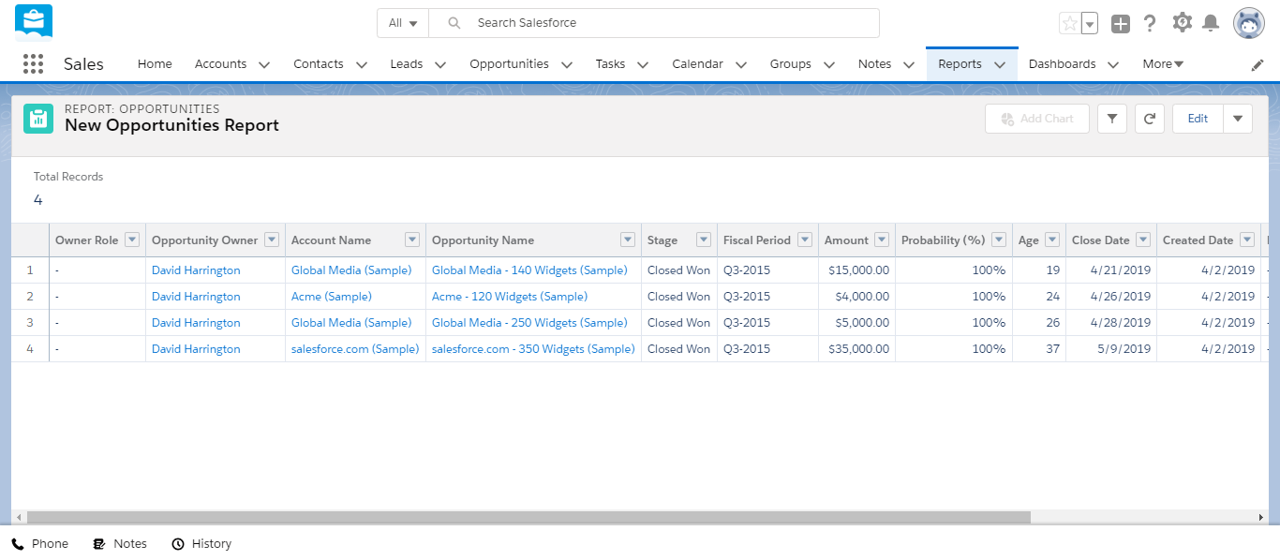Select the $35,000.00 amount cell
The image size is (1280, 555).
(x=855, y=349)
